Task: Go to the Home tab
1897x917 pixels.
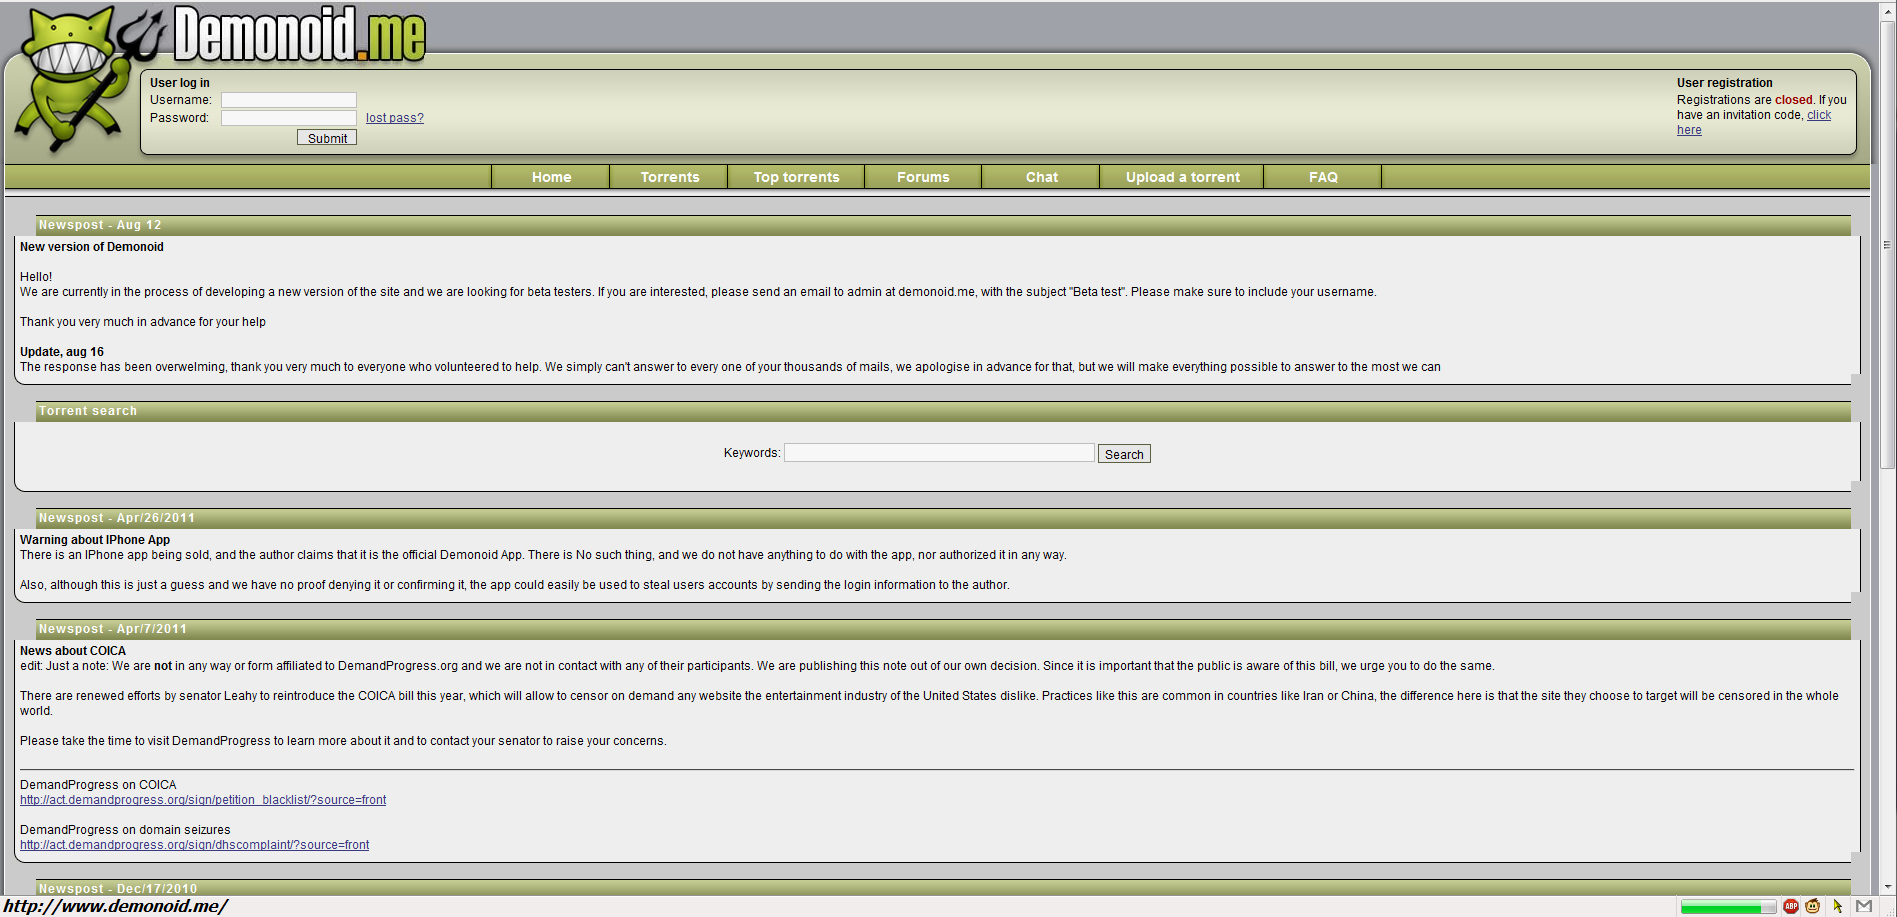Action: point(551,177)
